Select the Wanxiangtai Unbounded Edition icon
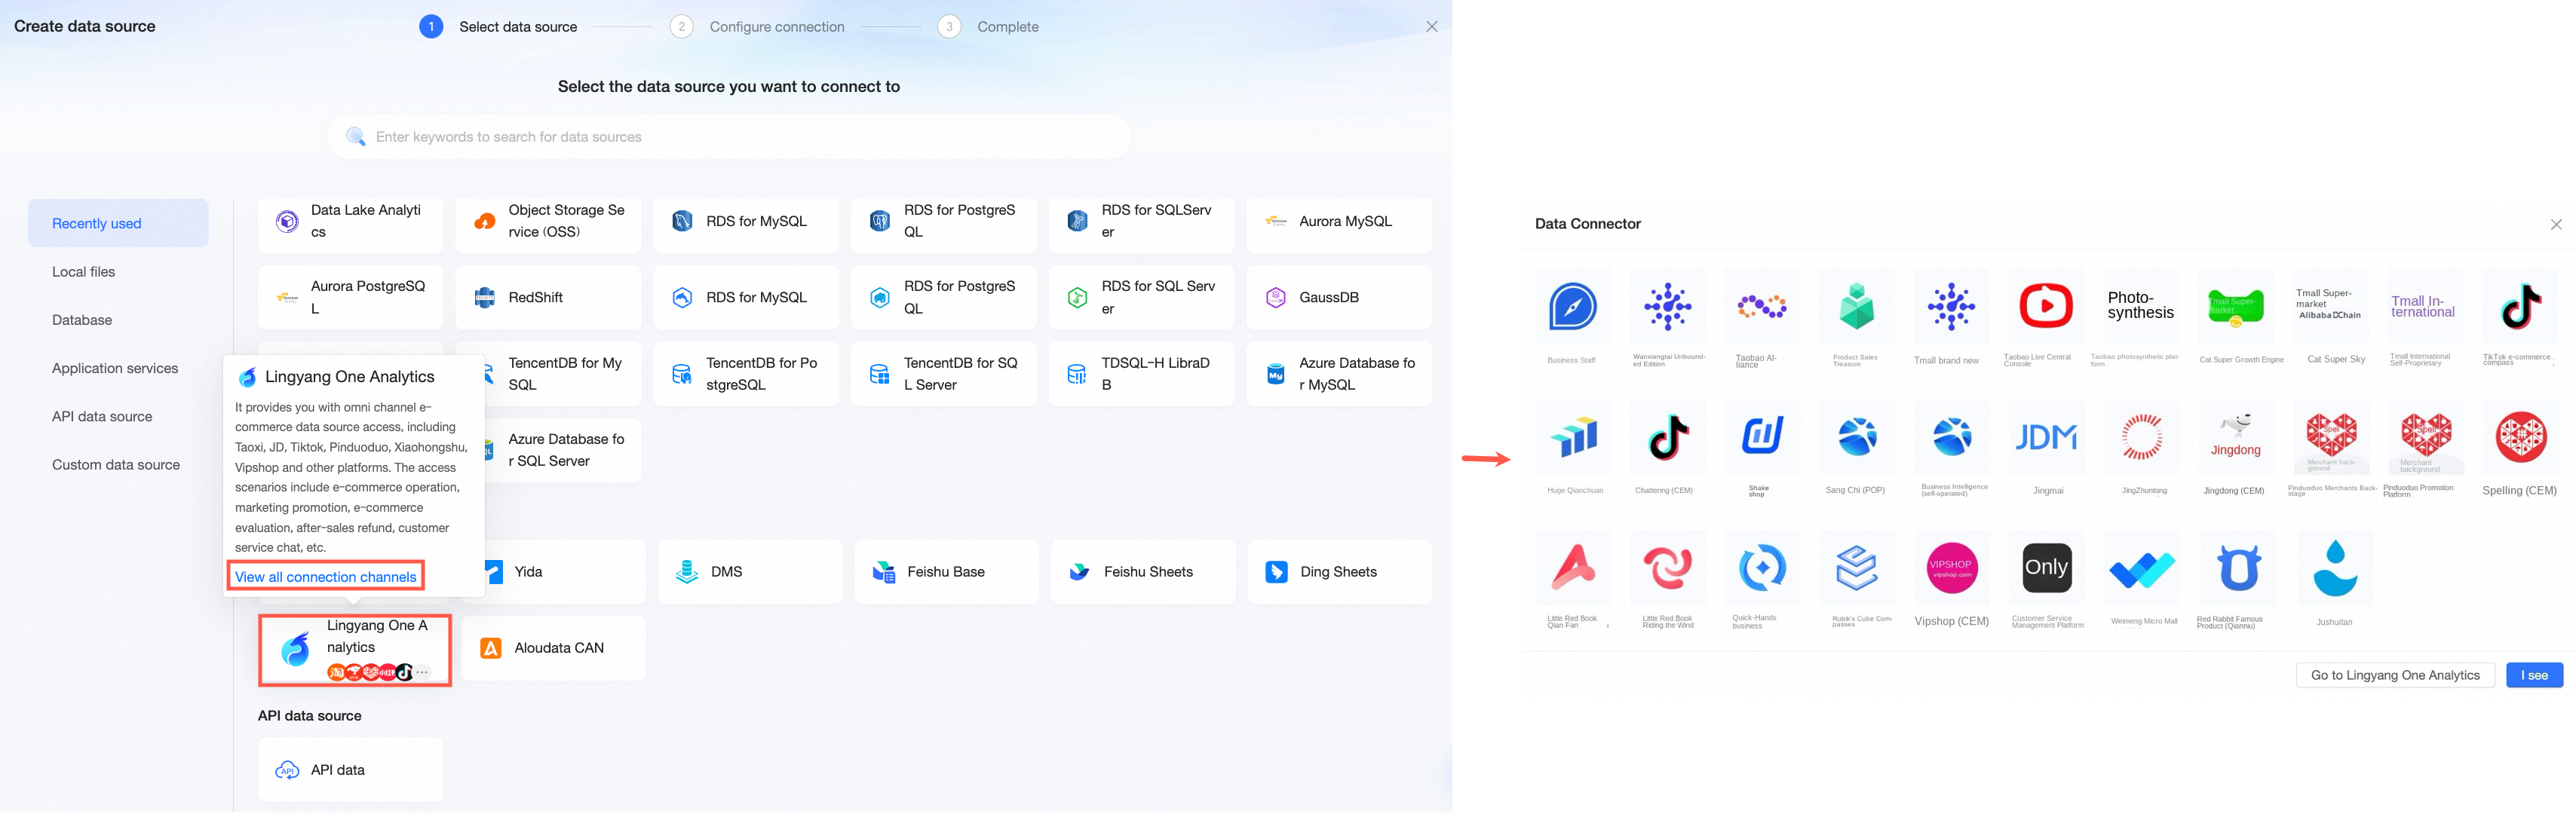This screenshot has height=814, width=2576. click(1667, 306)
